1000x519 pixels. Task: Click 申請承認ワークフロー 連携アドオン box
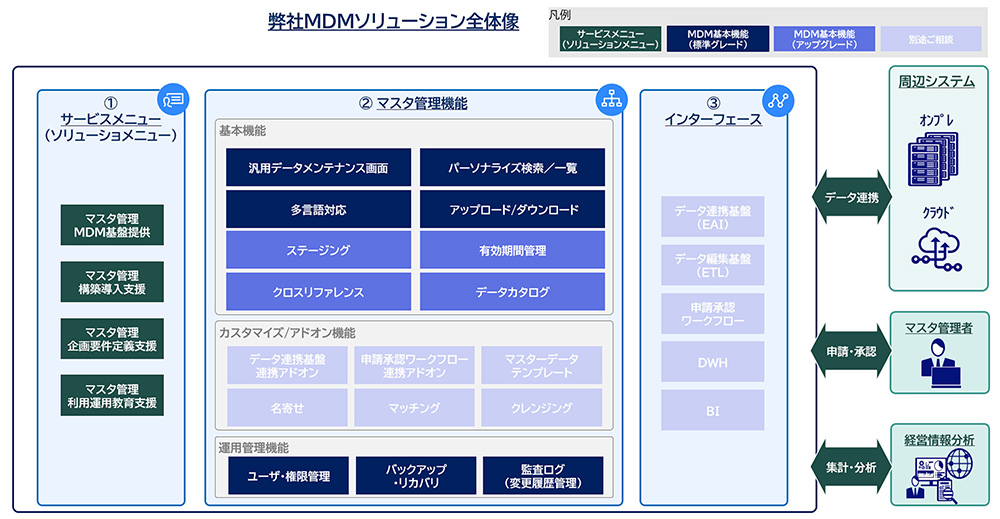tap(415, 365)
